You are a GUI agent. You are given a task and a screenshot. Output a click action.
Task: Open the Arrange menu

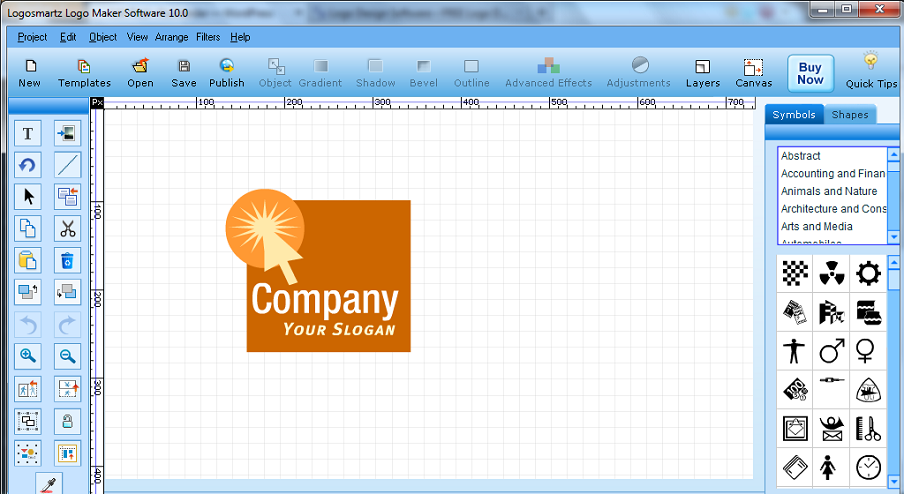[172, 37]
